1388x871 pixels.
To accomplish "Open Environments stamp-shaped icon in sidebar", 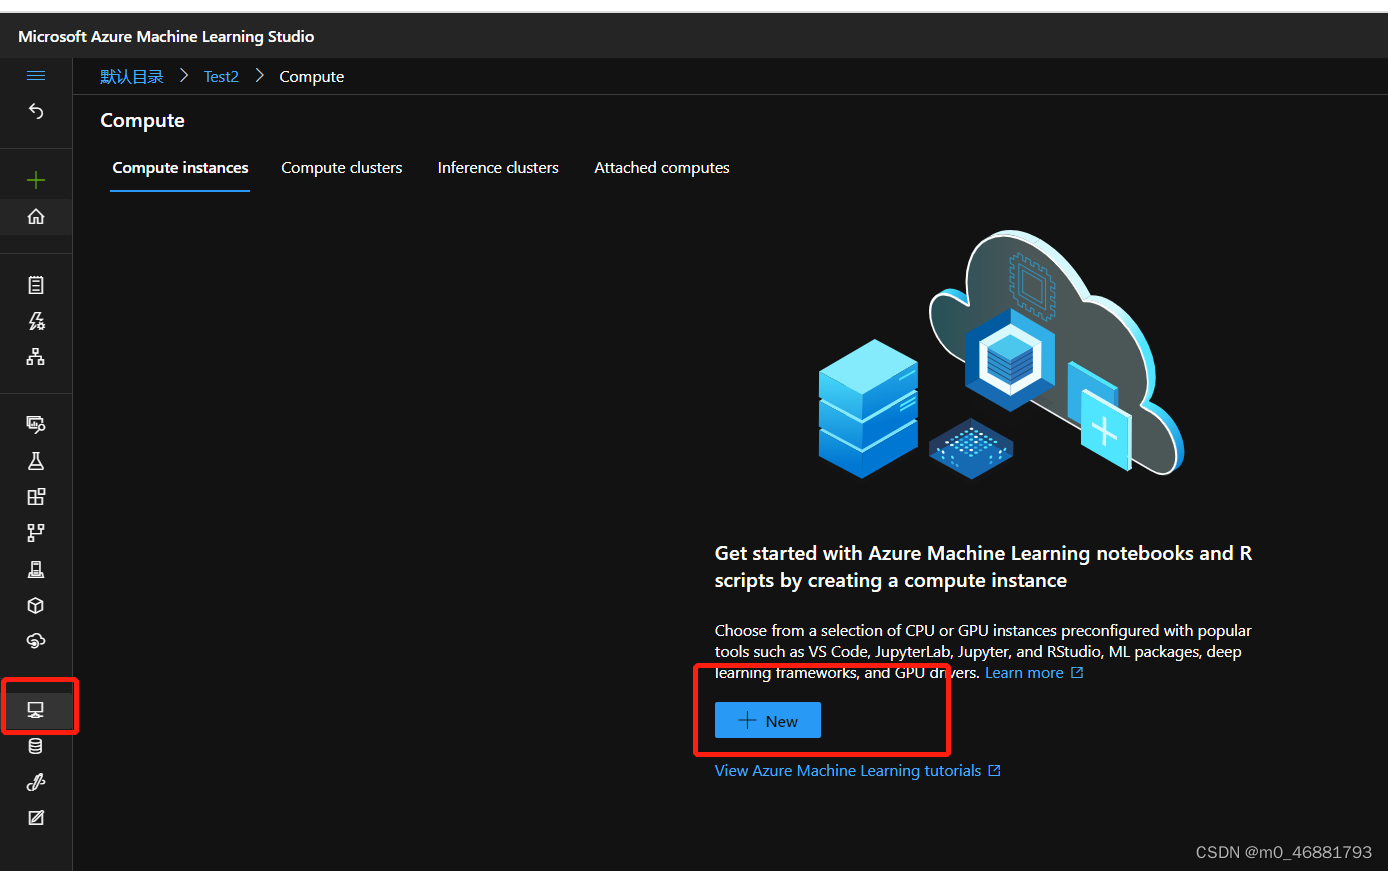I will pyautogui.click(x=36, y=569).
